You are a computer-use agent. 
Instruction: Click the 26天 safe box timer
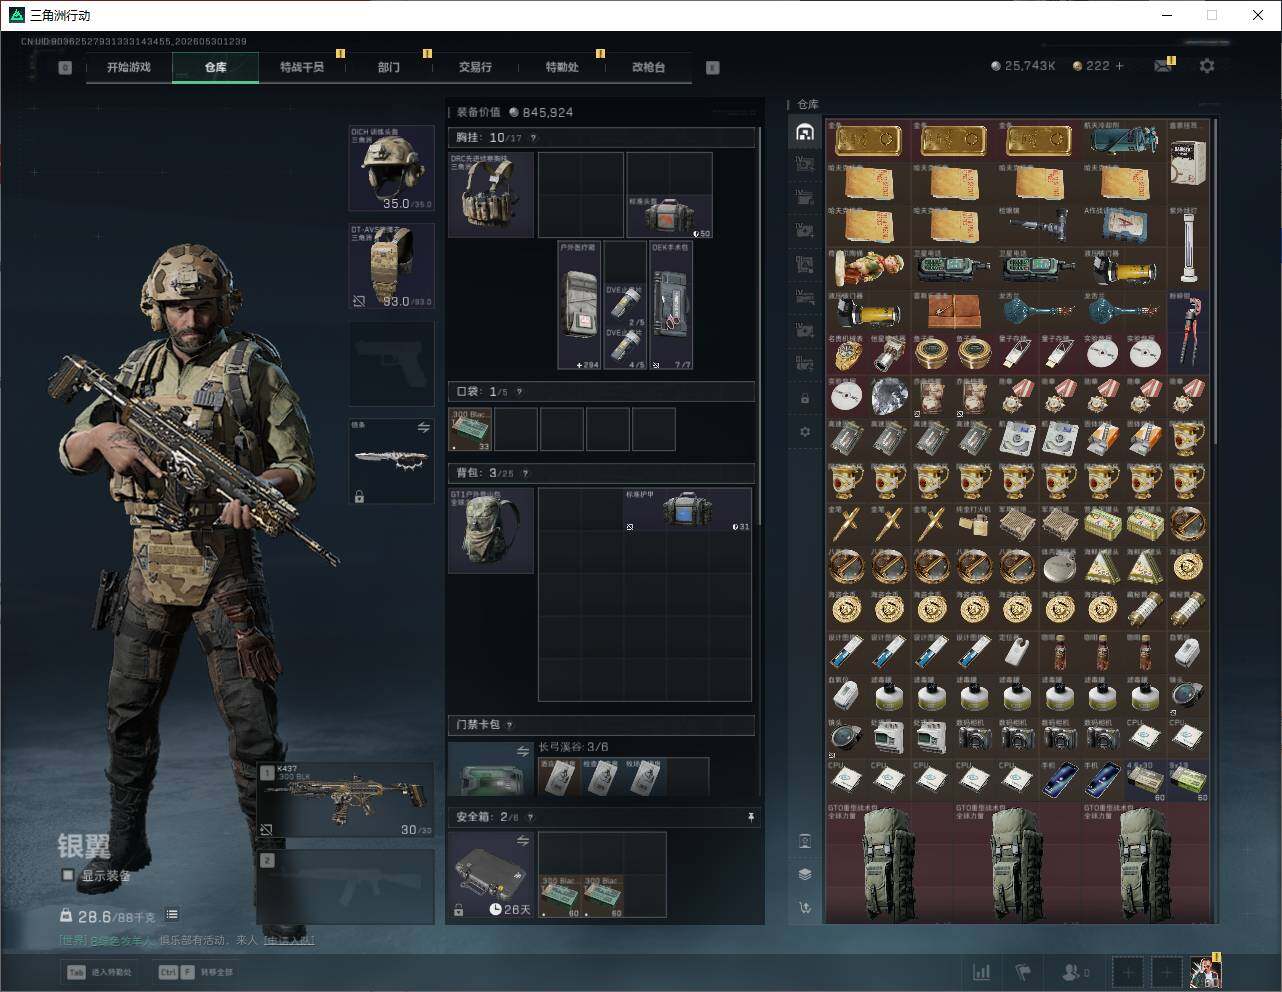pyautogui.click(x=509, y=909)
